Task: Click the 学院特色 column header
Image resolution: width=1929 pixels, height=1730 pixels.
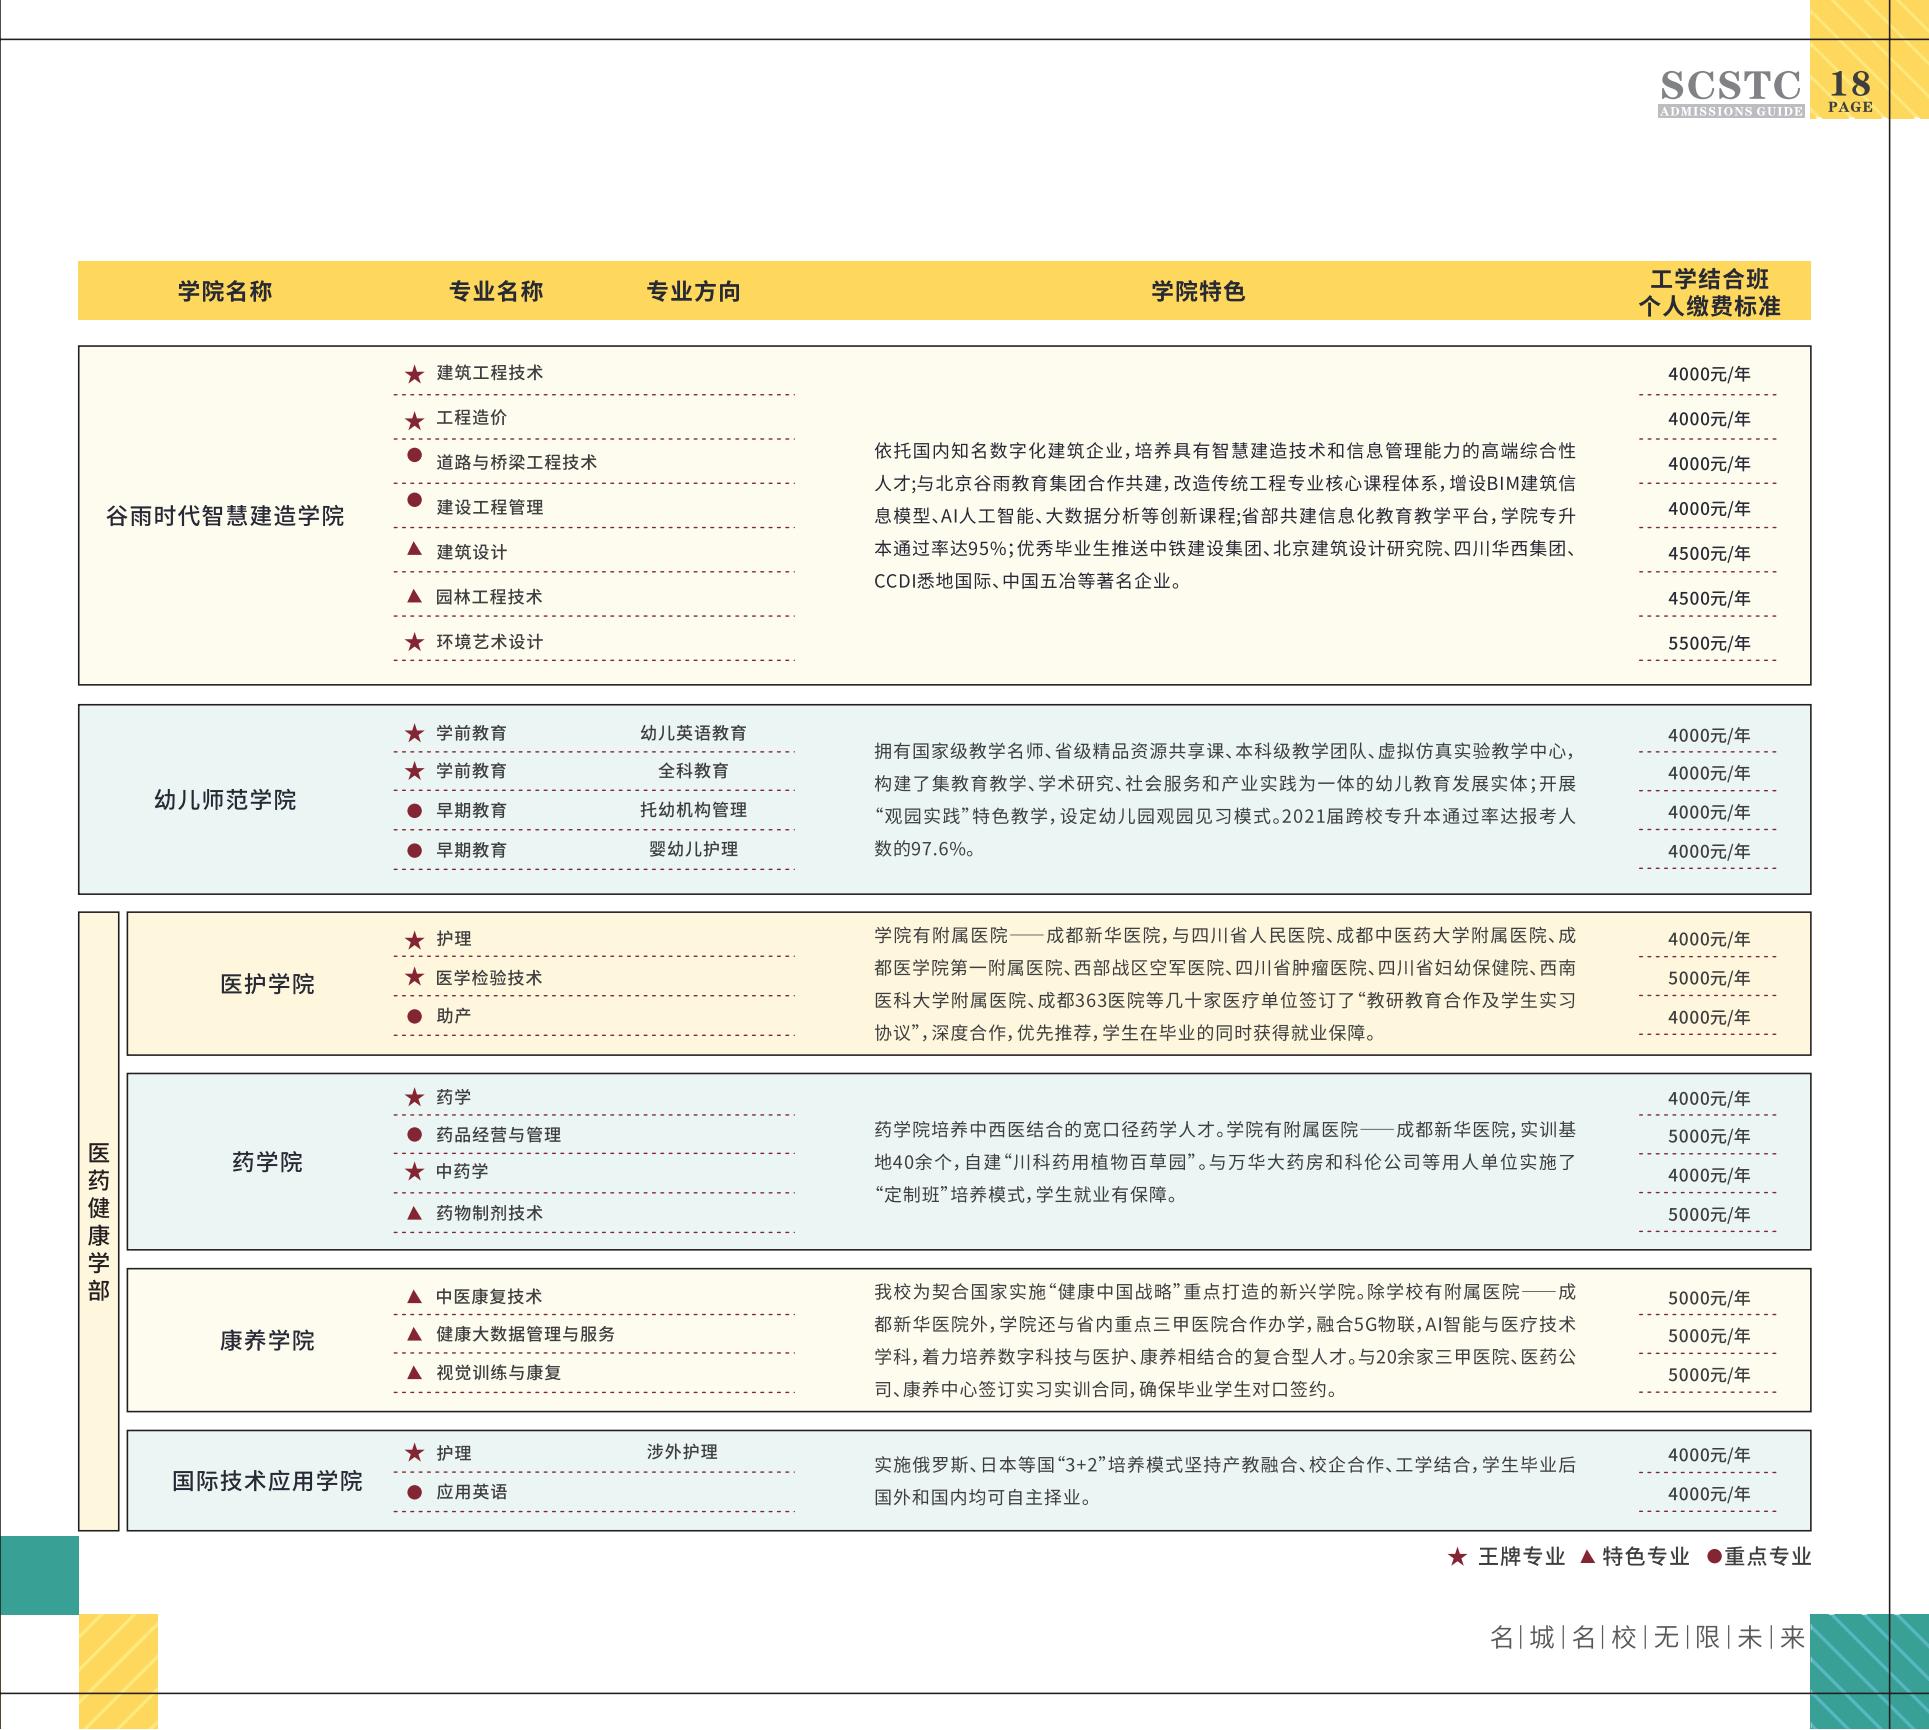Action: pyautogui.click(x=1197, y=292)
